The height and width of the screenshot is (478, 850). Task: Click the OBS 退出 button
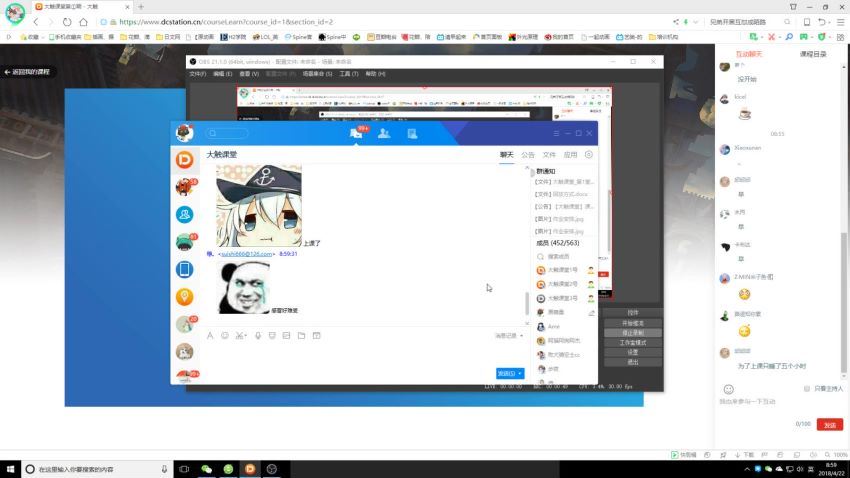[x=633, y=362]
